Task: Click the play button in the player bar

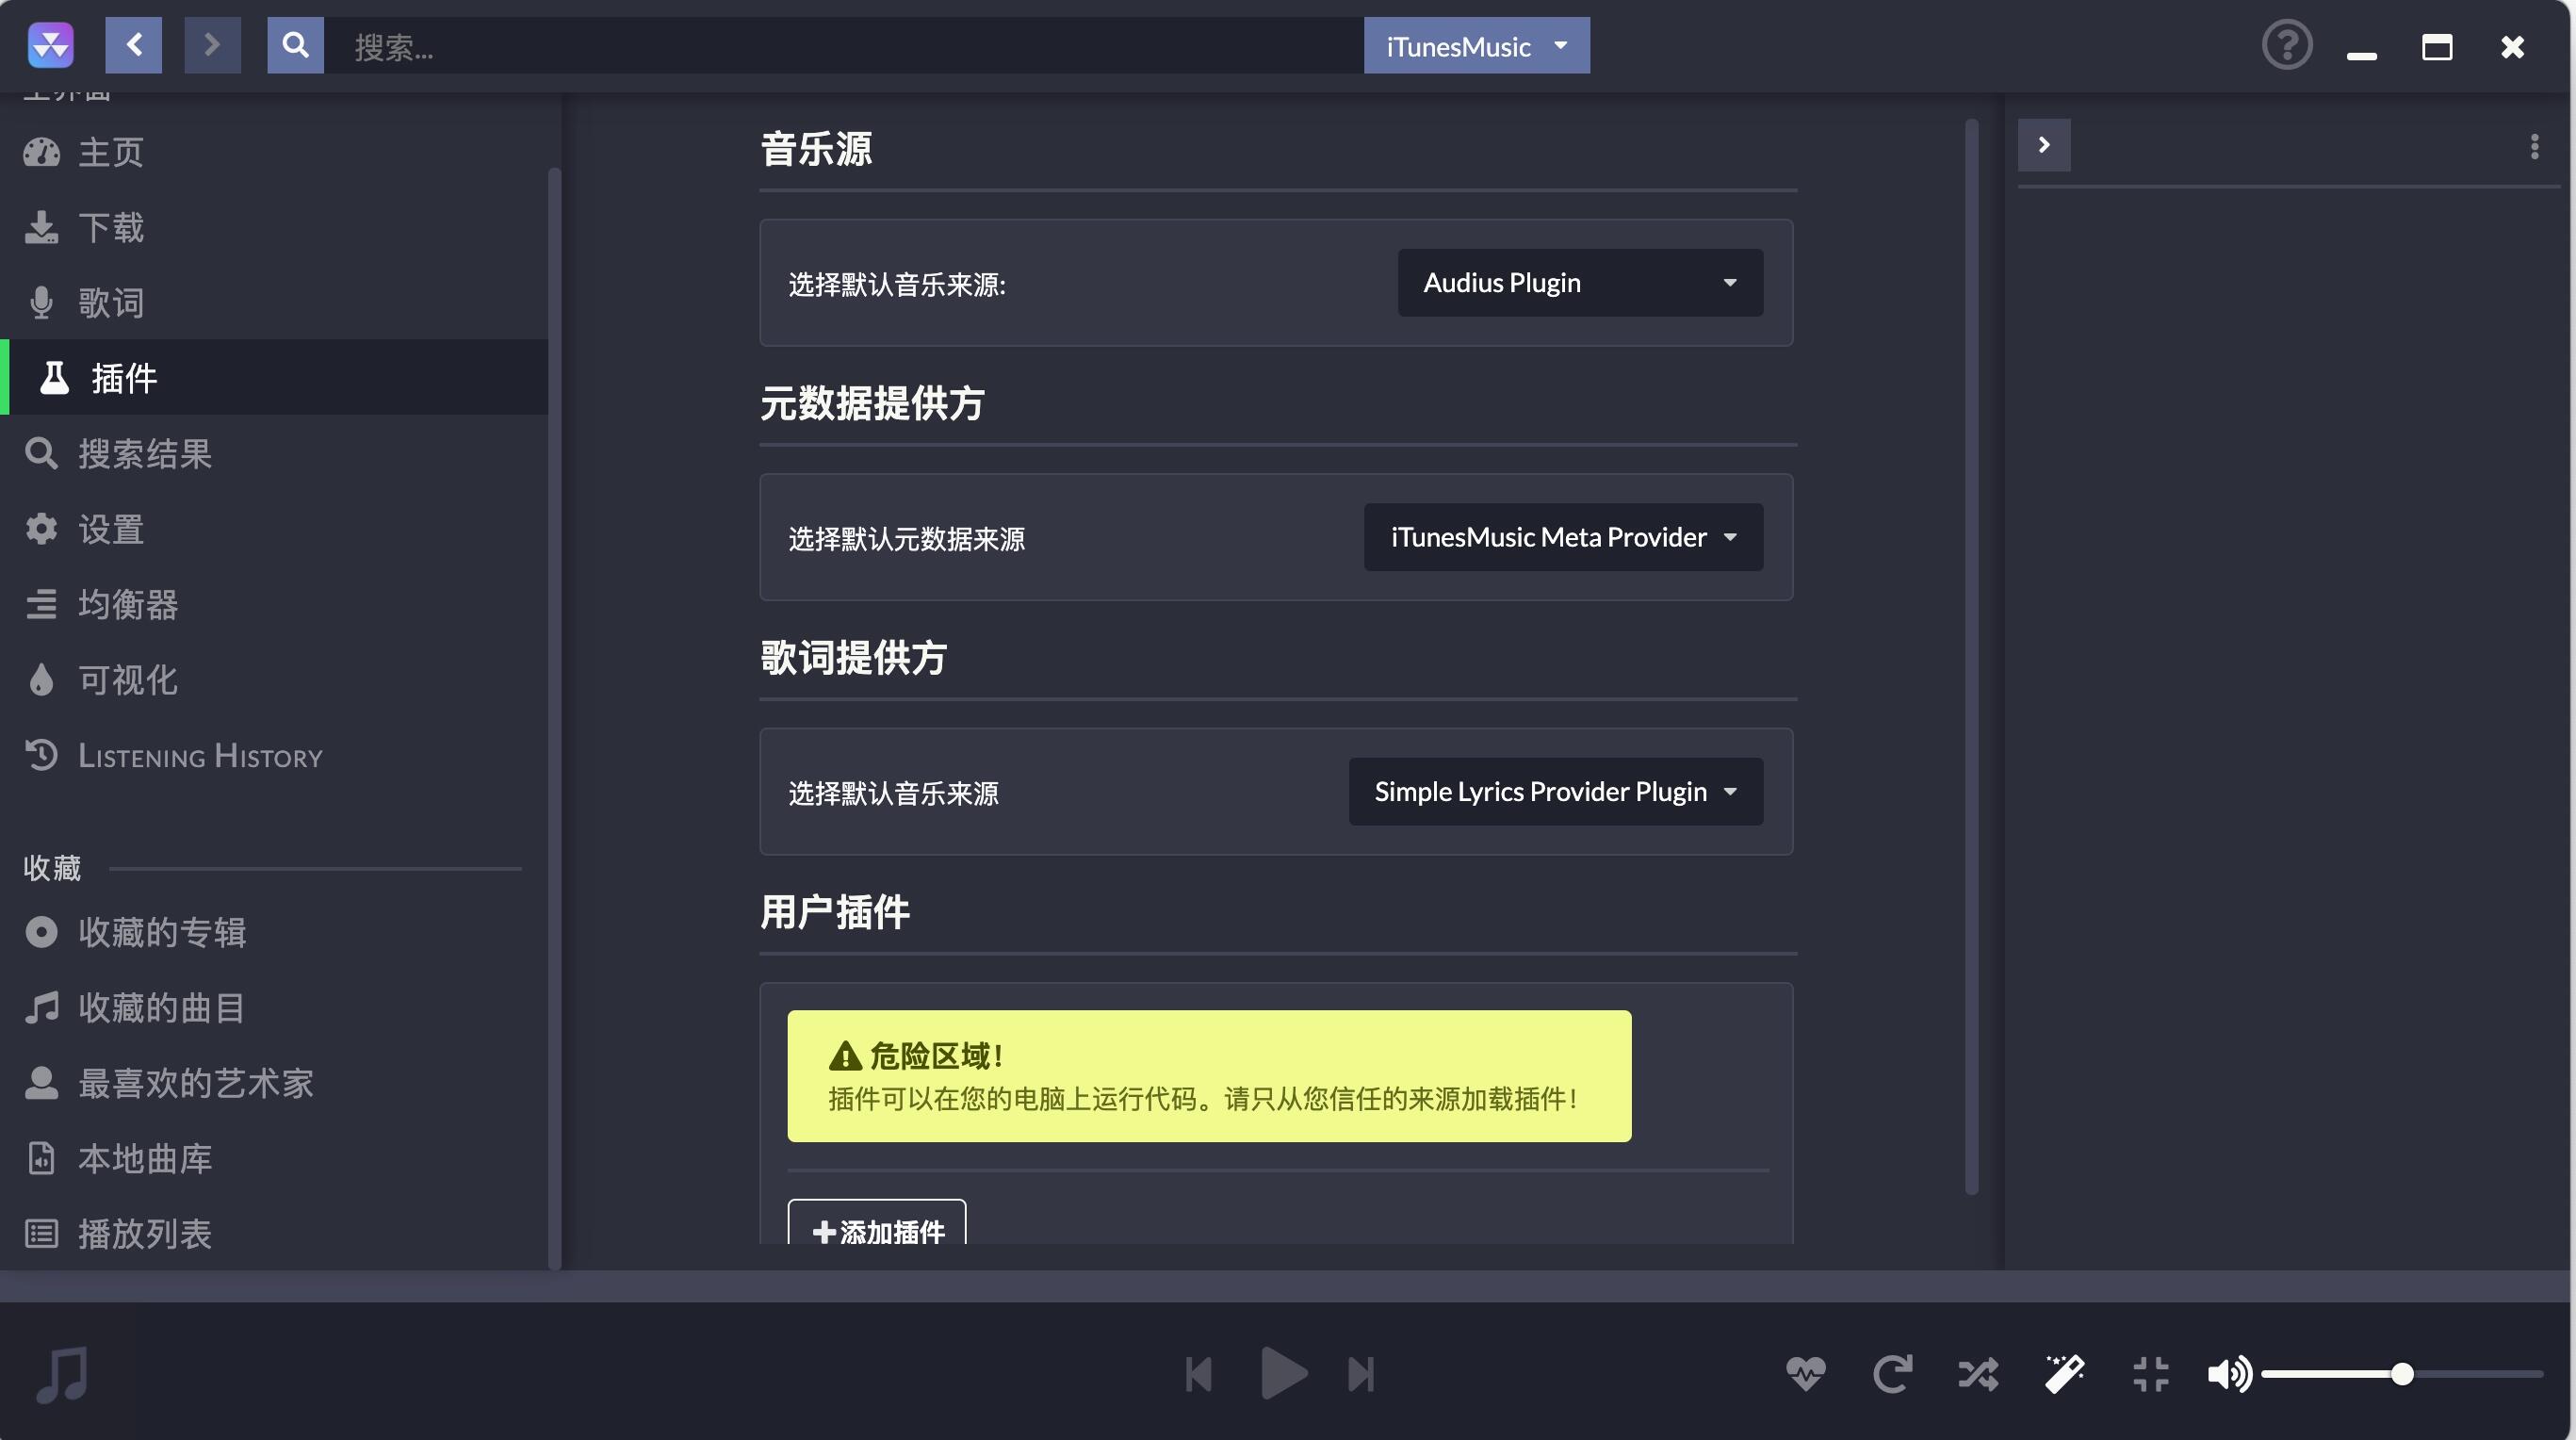Action: click(x=1283, y=1374)
